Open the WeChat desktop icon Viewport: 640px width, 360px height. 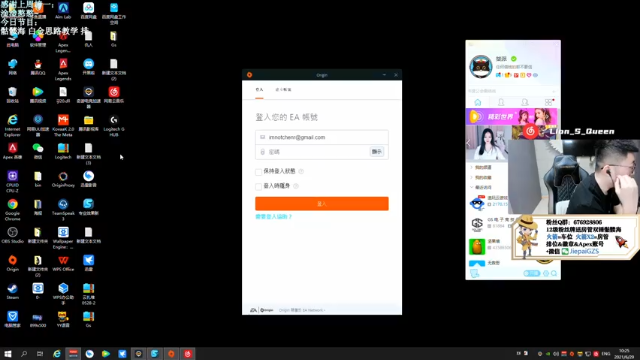coord(38,151)
